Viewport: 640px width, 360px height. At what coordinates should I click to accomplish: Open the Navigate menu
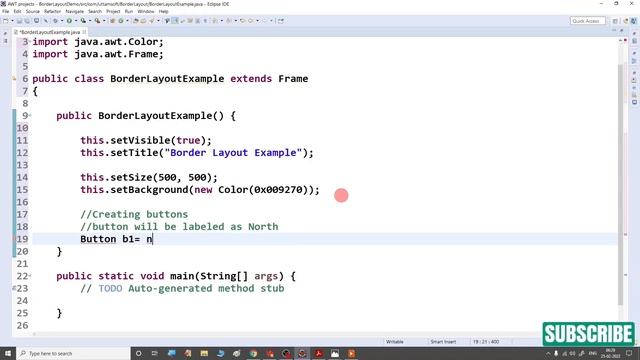74,11
